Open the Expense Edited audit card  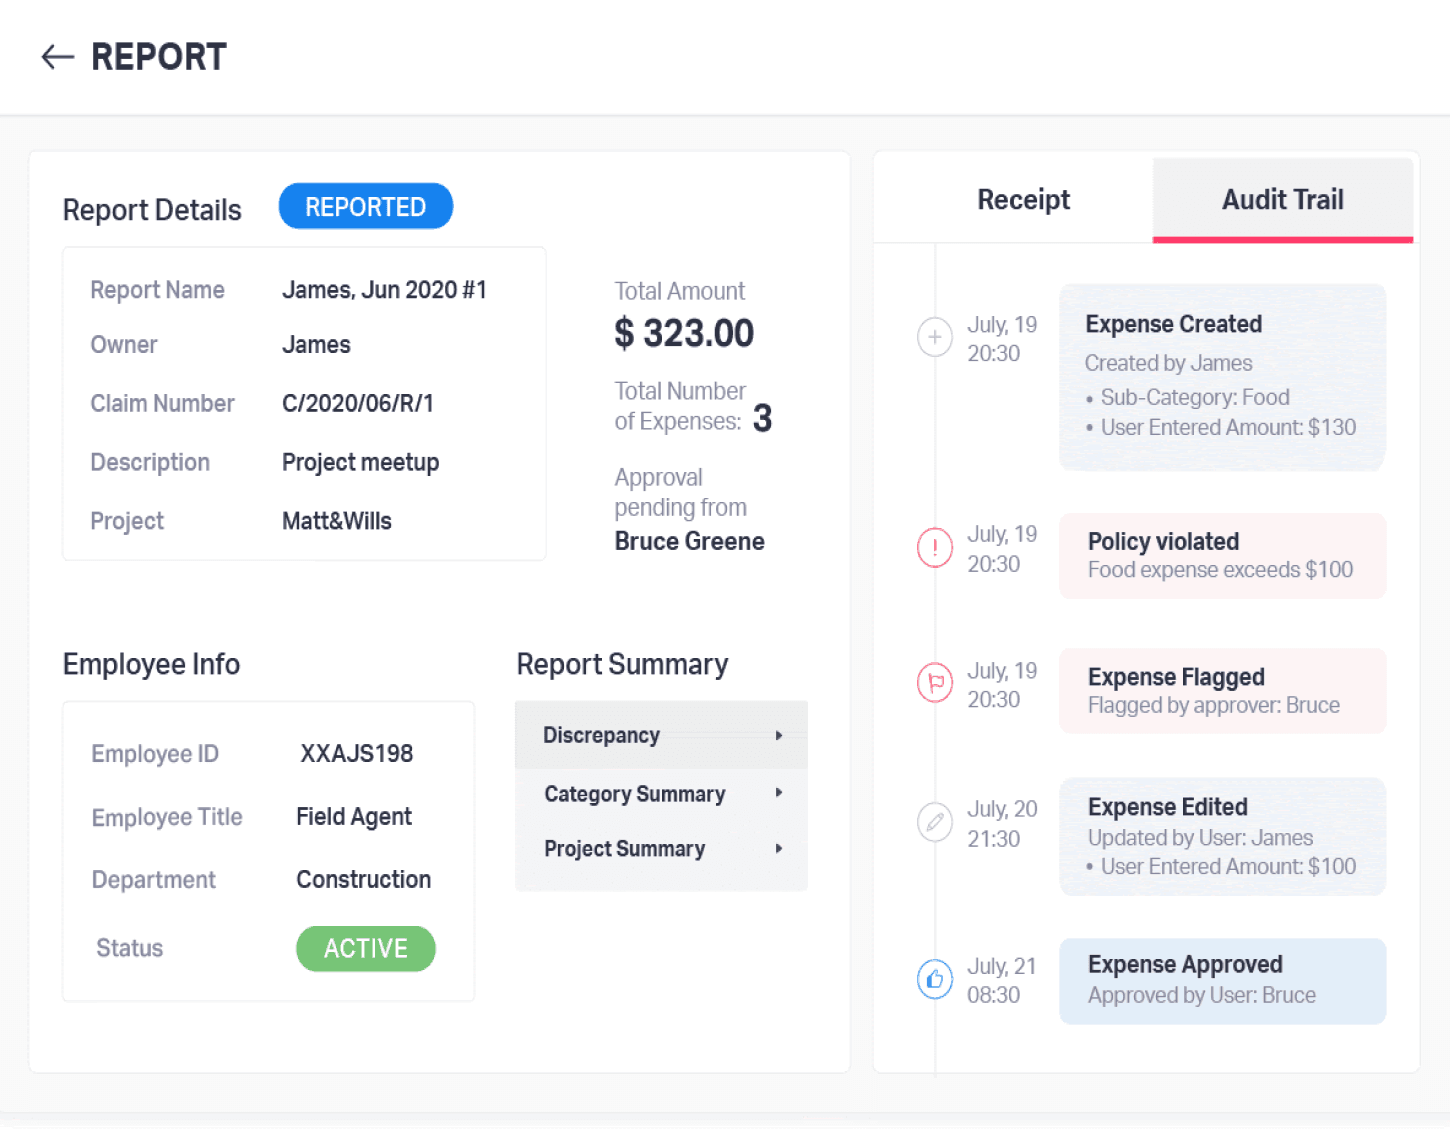(x=1222, y=836)
